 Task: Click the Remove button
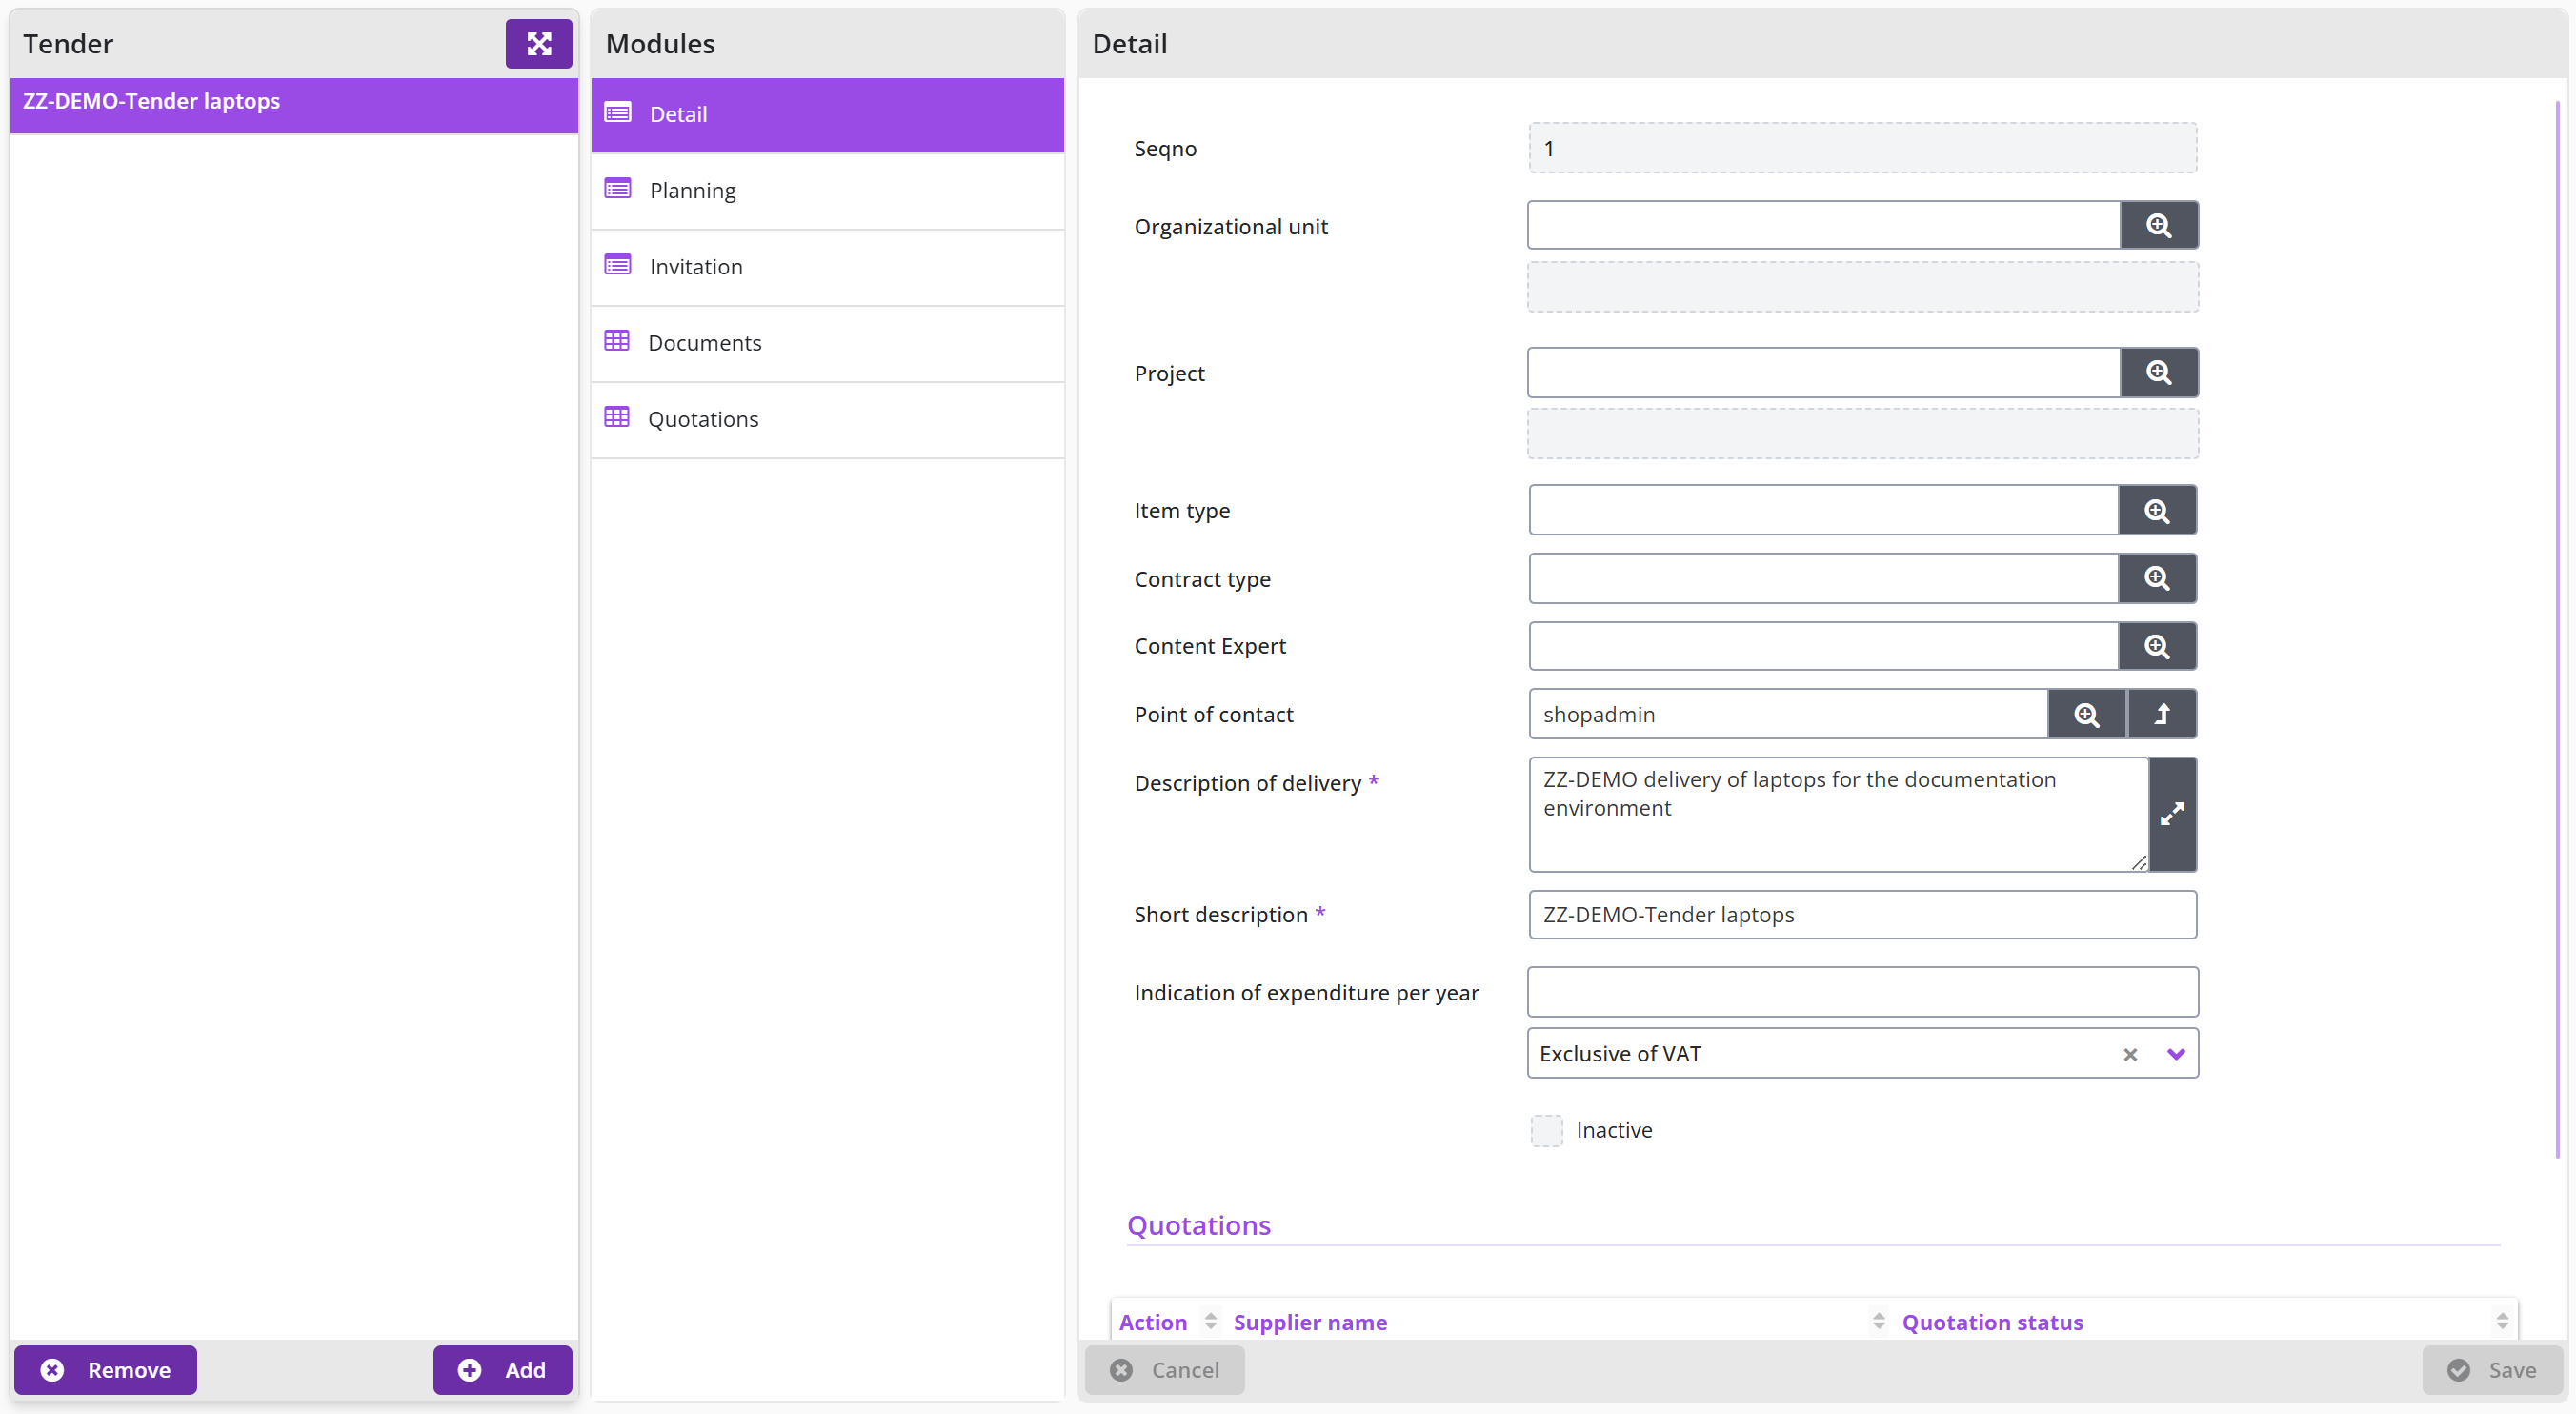click(x=105, y=1369)
